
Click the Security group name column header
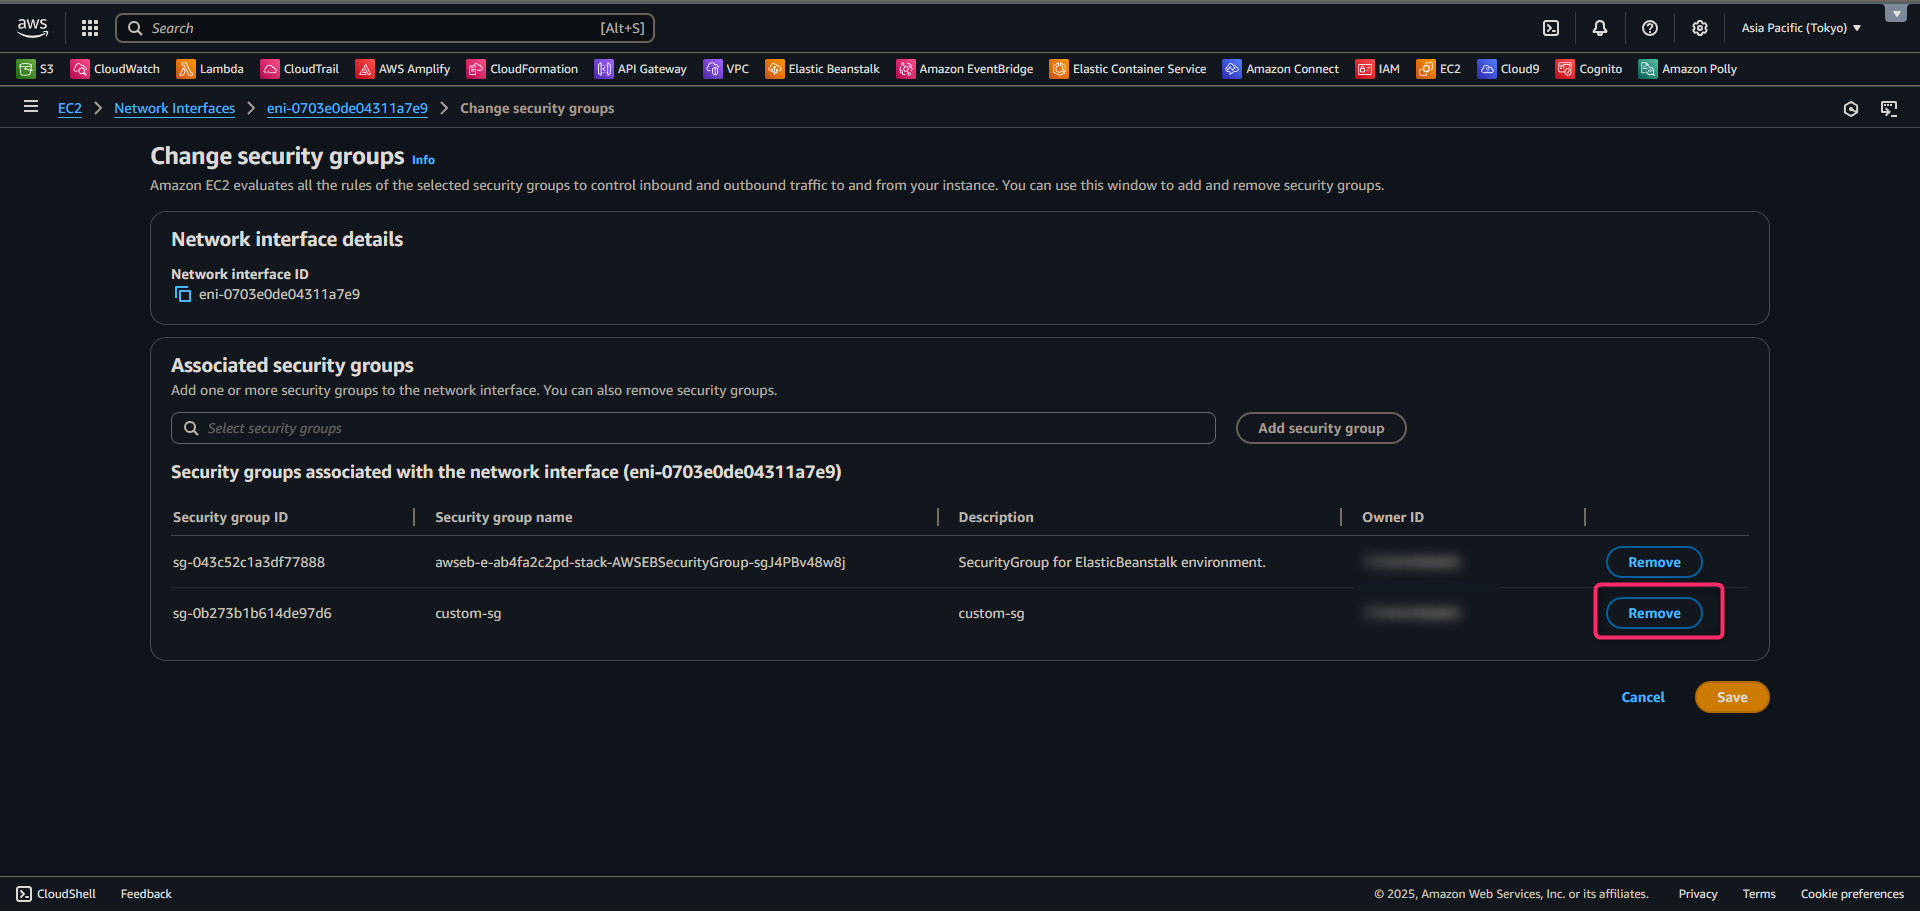click(504, 517)
